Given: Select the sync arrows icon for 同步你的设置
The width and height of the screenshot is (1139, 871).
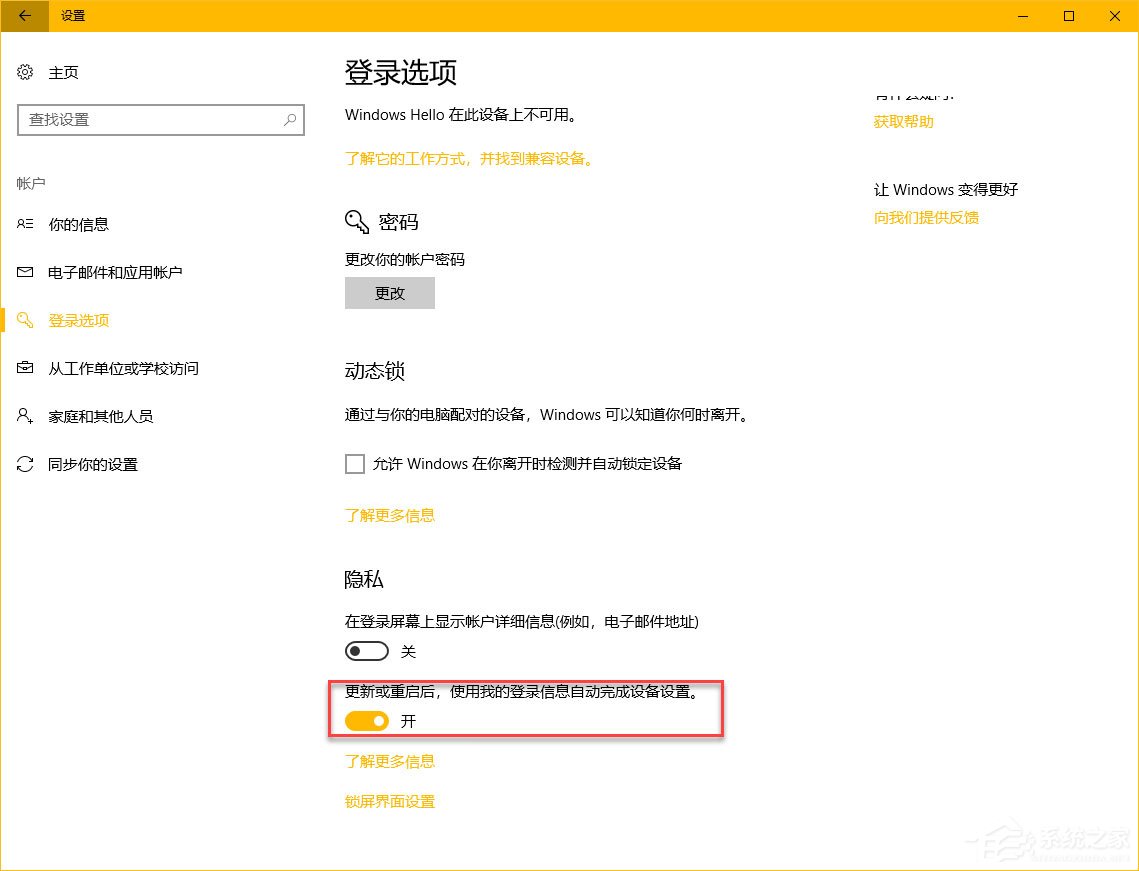Looking at the screenshot, I should coord(24,464).
